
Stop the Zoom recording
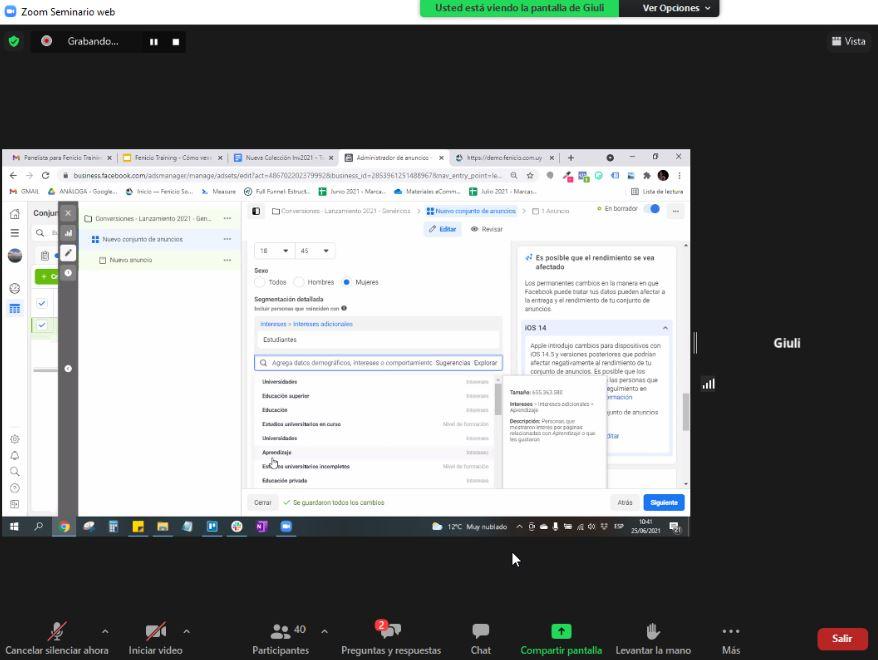(176, 42)
